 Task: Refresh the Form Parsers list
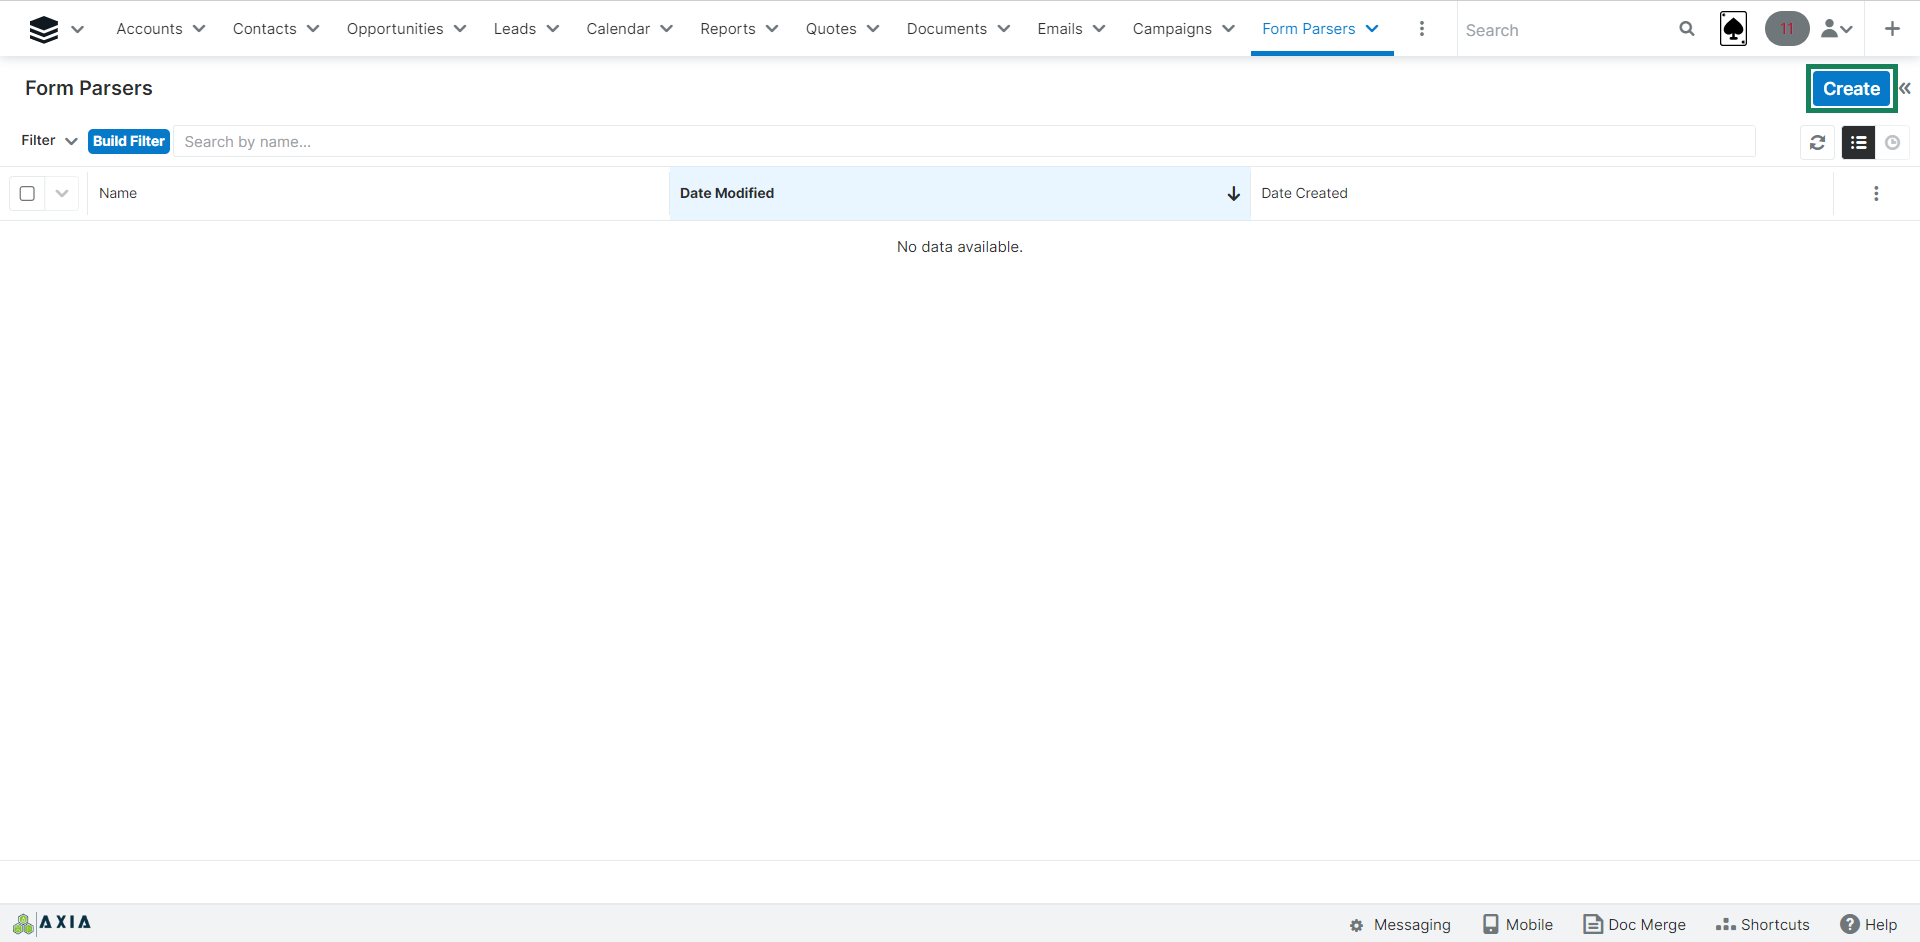point(1817,143)
